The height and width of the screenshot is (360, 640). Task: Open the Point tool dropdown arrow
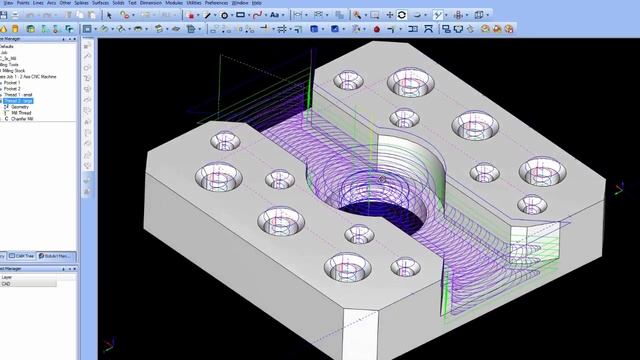(x=198, y=16)
